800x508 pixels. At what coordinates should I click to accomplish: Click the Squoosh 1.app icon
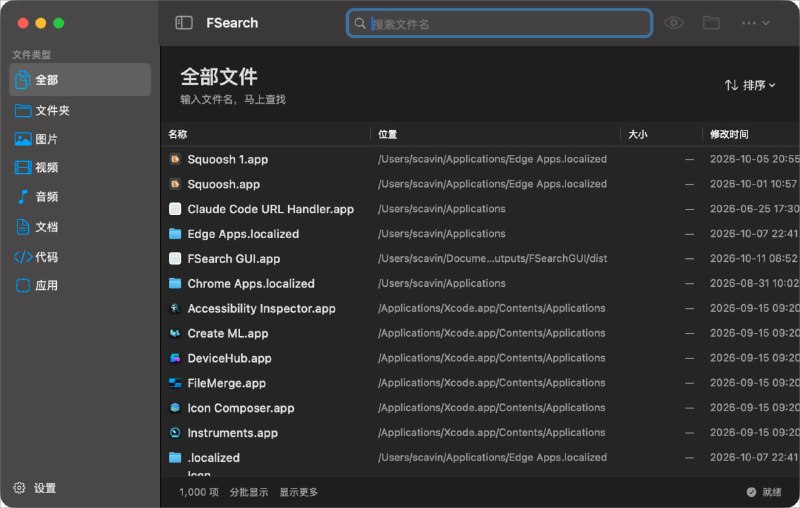175,159
